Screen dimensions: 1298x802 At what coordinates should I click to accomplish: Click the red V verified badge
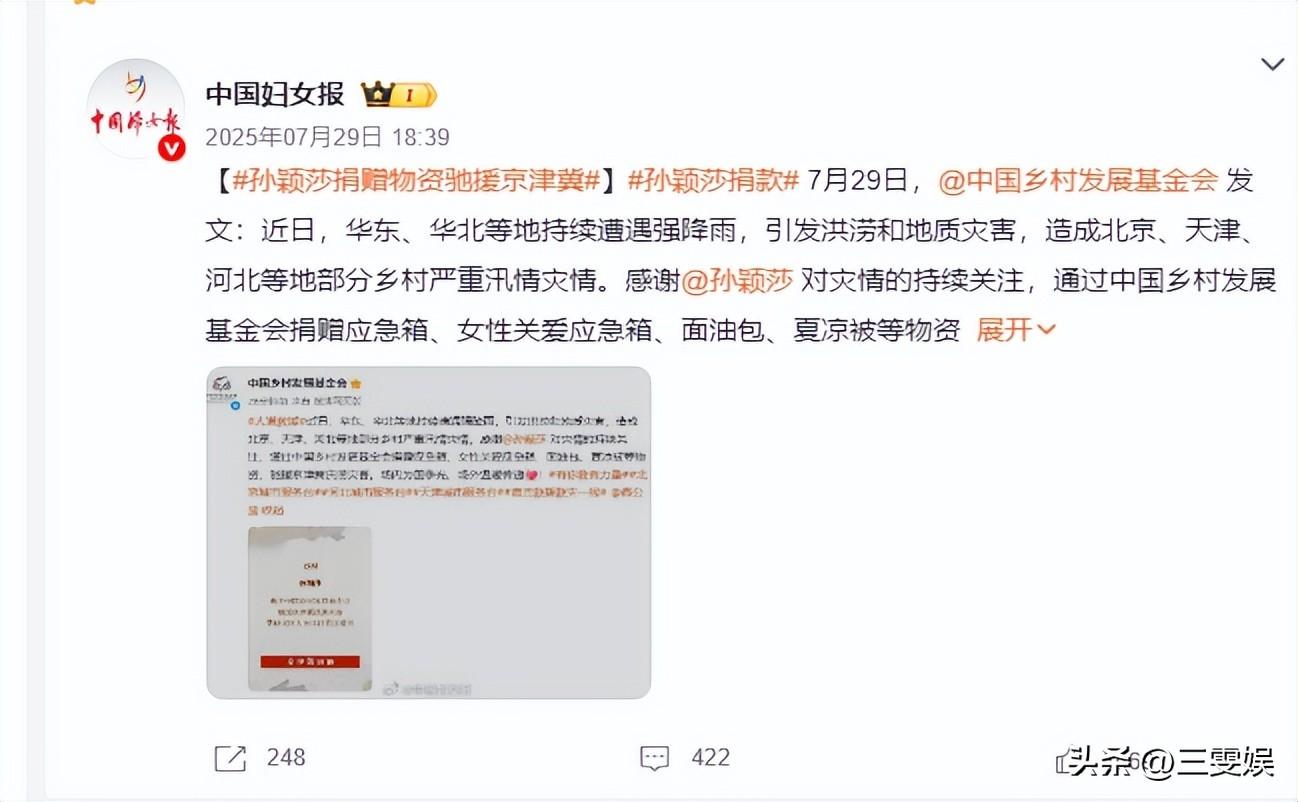tap(172, 147)
